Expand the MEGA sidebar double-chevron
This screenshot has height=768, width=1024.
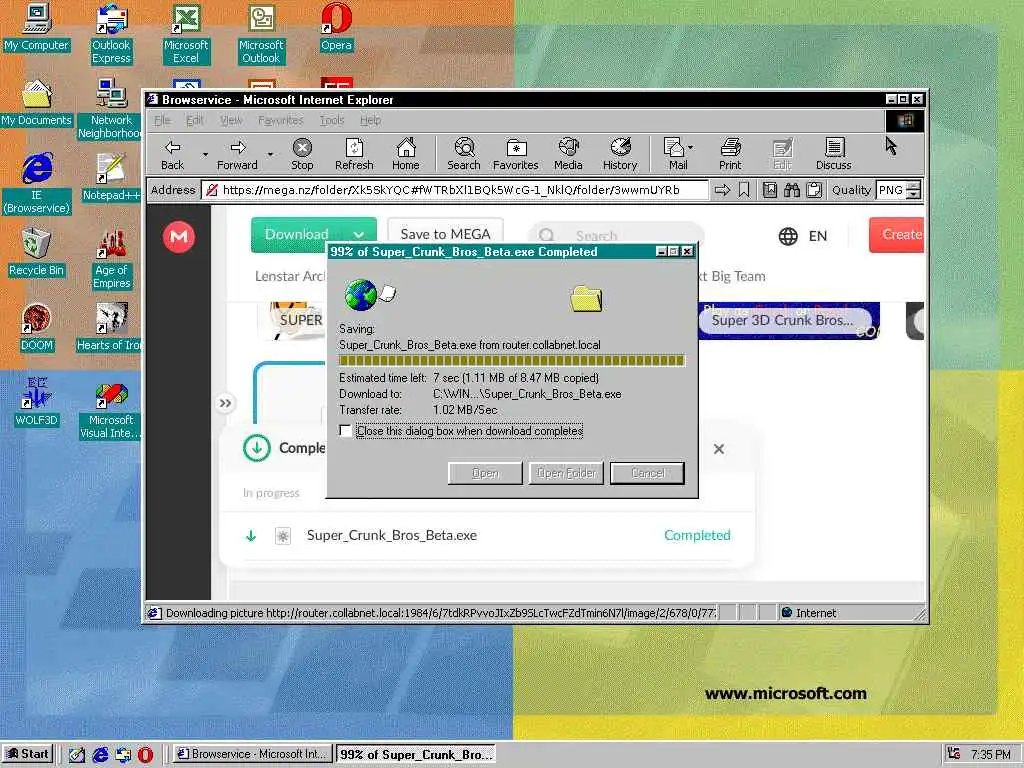click(225, 403)
